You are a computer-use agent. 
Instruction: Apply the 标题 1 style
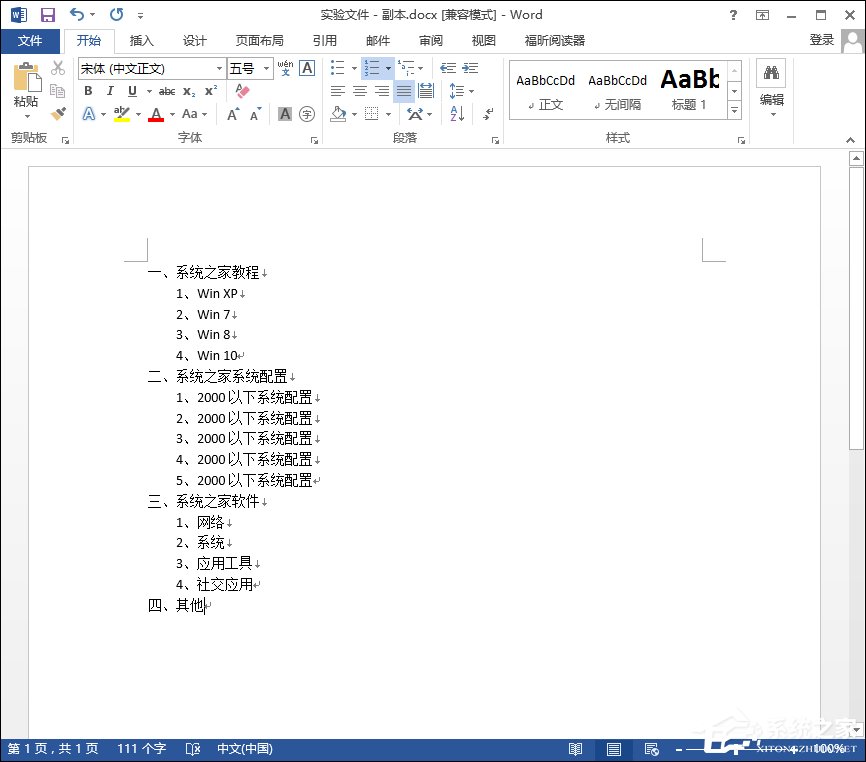coord(690,89)
